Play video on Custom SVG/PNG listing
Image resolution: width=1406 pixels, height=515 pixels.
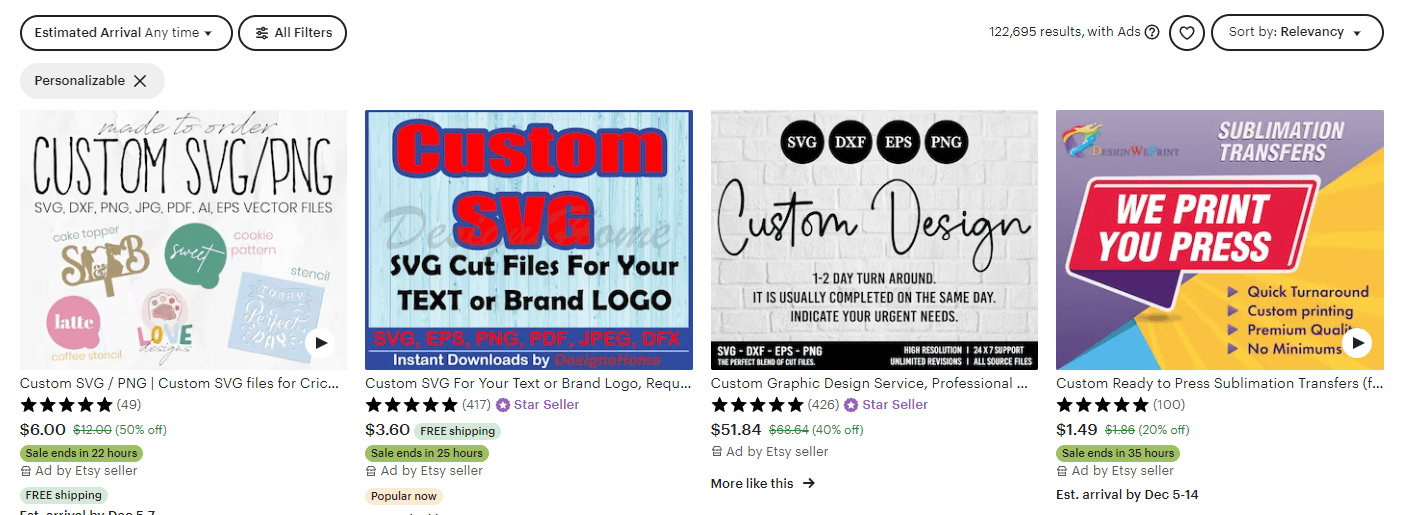pos(320,343)
